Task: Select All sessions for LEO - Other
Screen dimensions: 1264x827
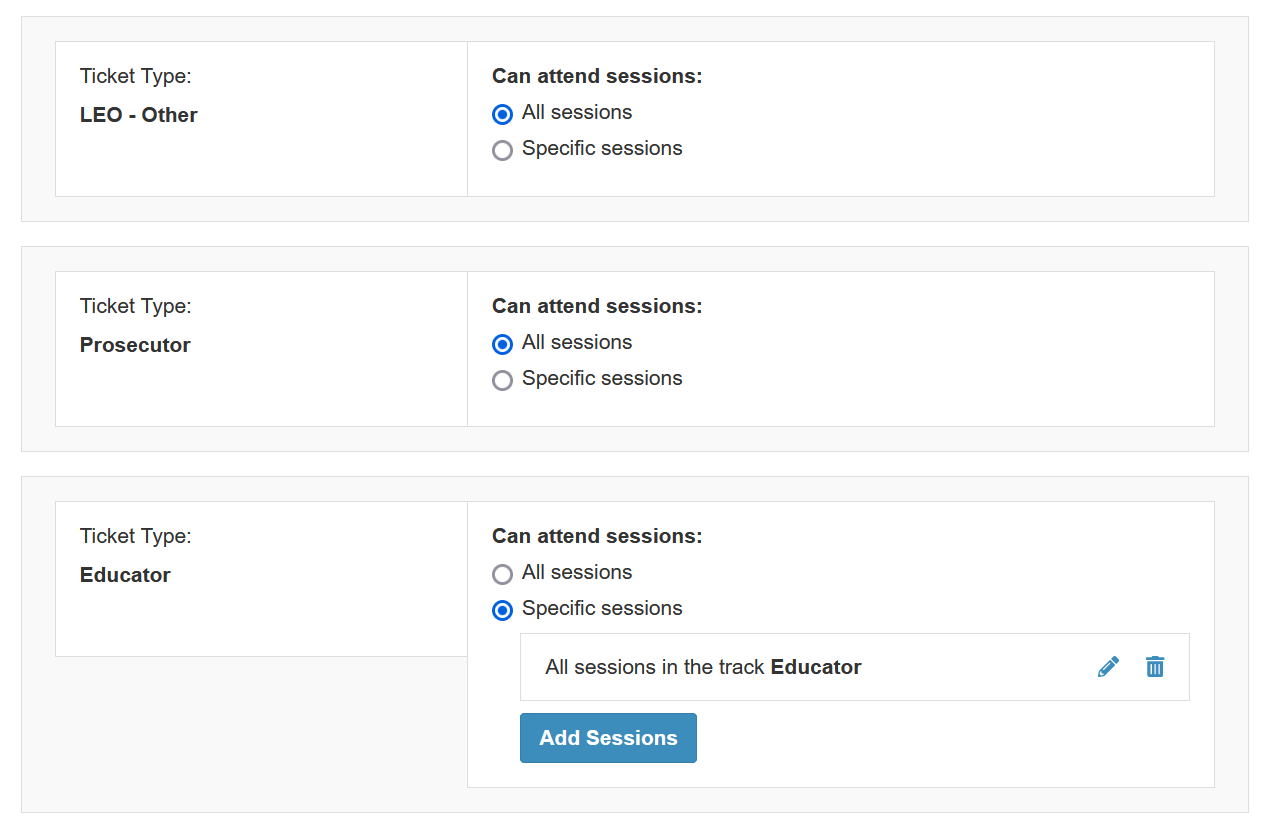Action: click(503, 114)
